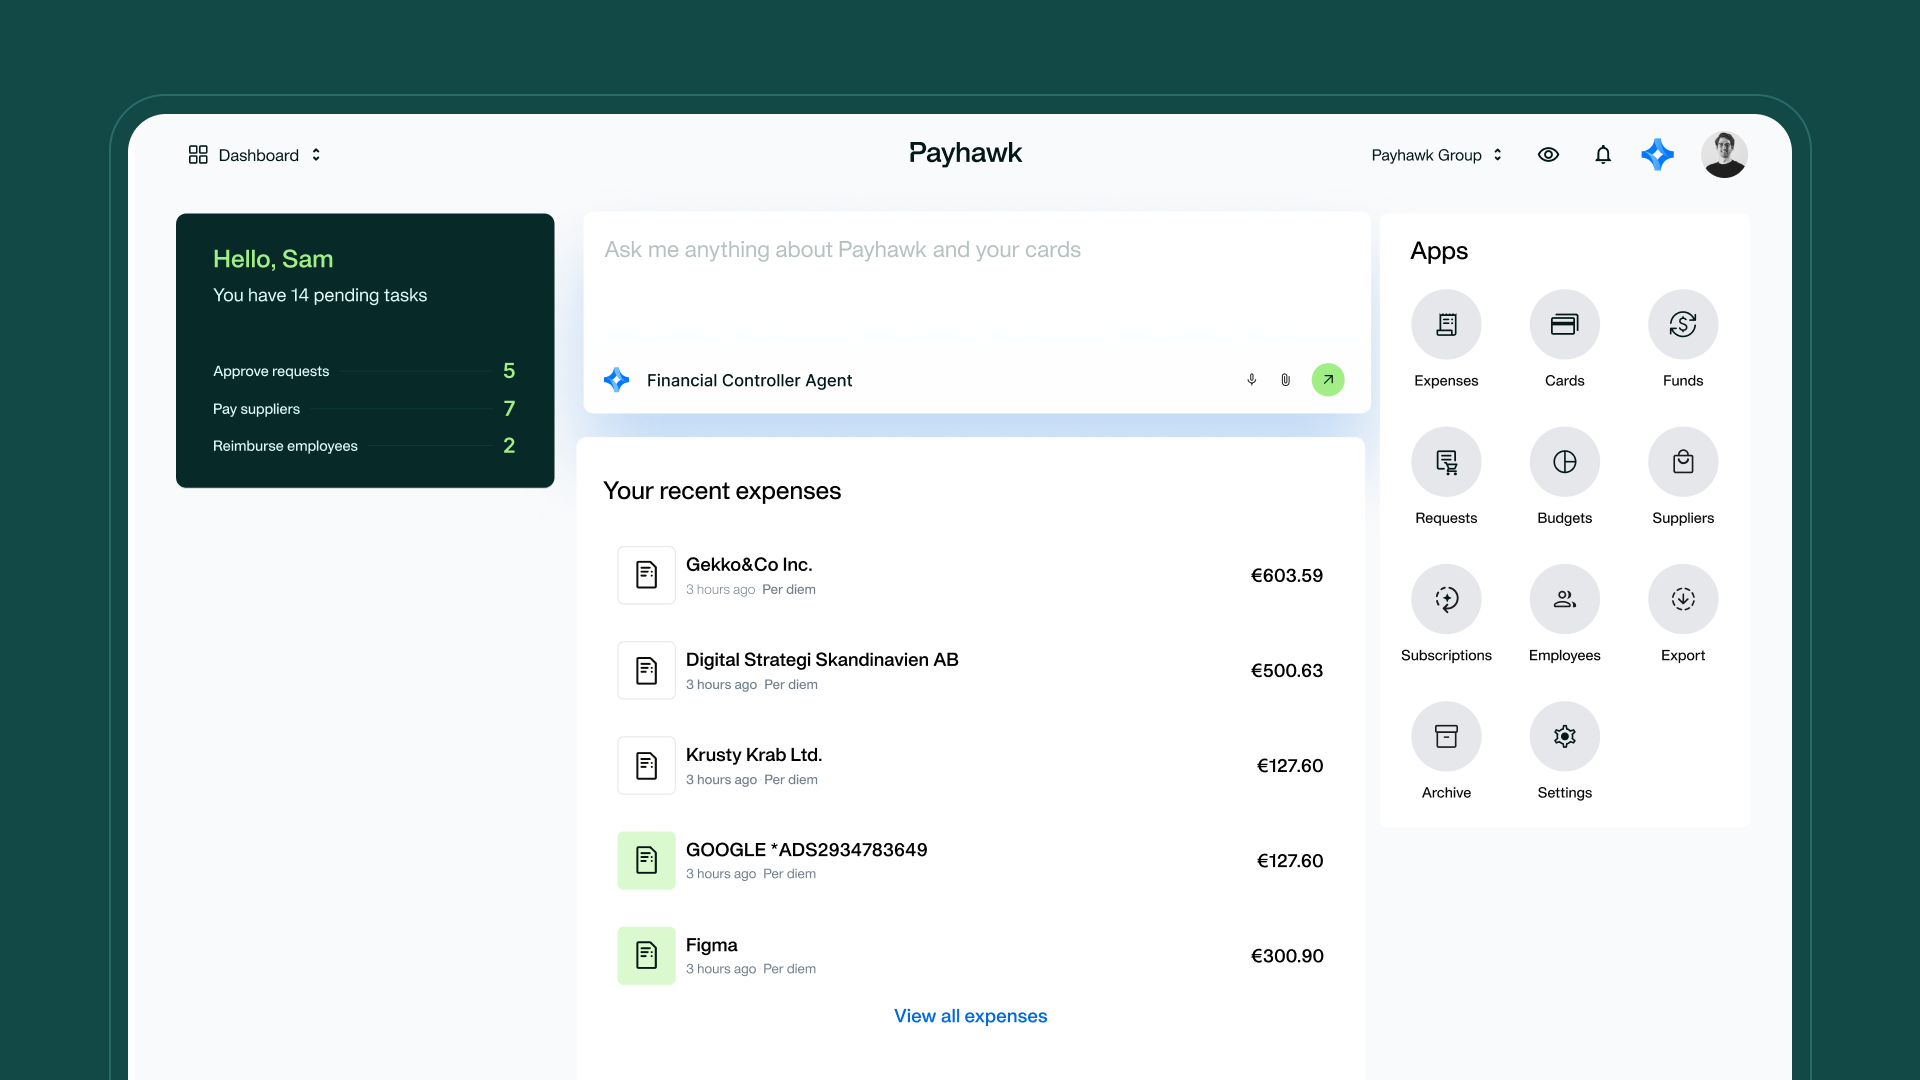1920x1080 pixels.
Task: Open the Archive app icon
Action: [1446, 736]
